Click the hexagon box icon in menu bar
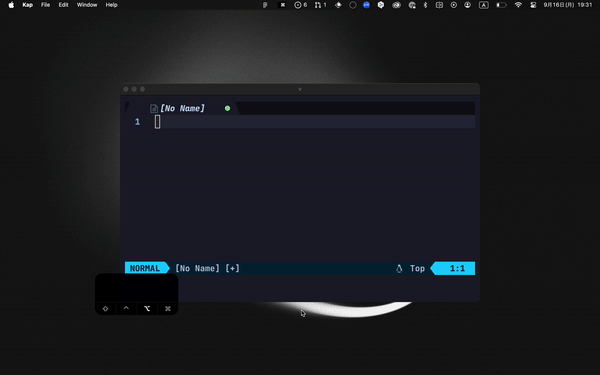This screenshot has width=600, height=375. [x=381, y=5]
